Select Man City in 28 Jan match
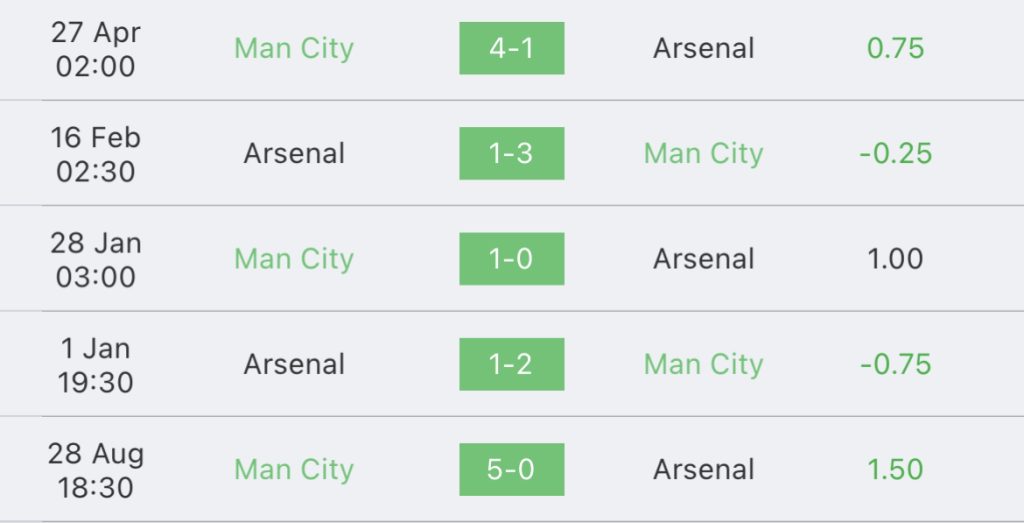Screen dimensions: 1024x523 point(294,259)
